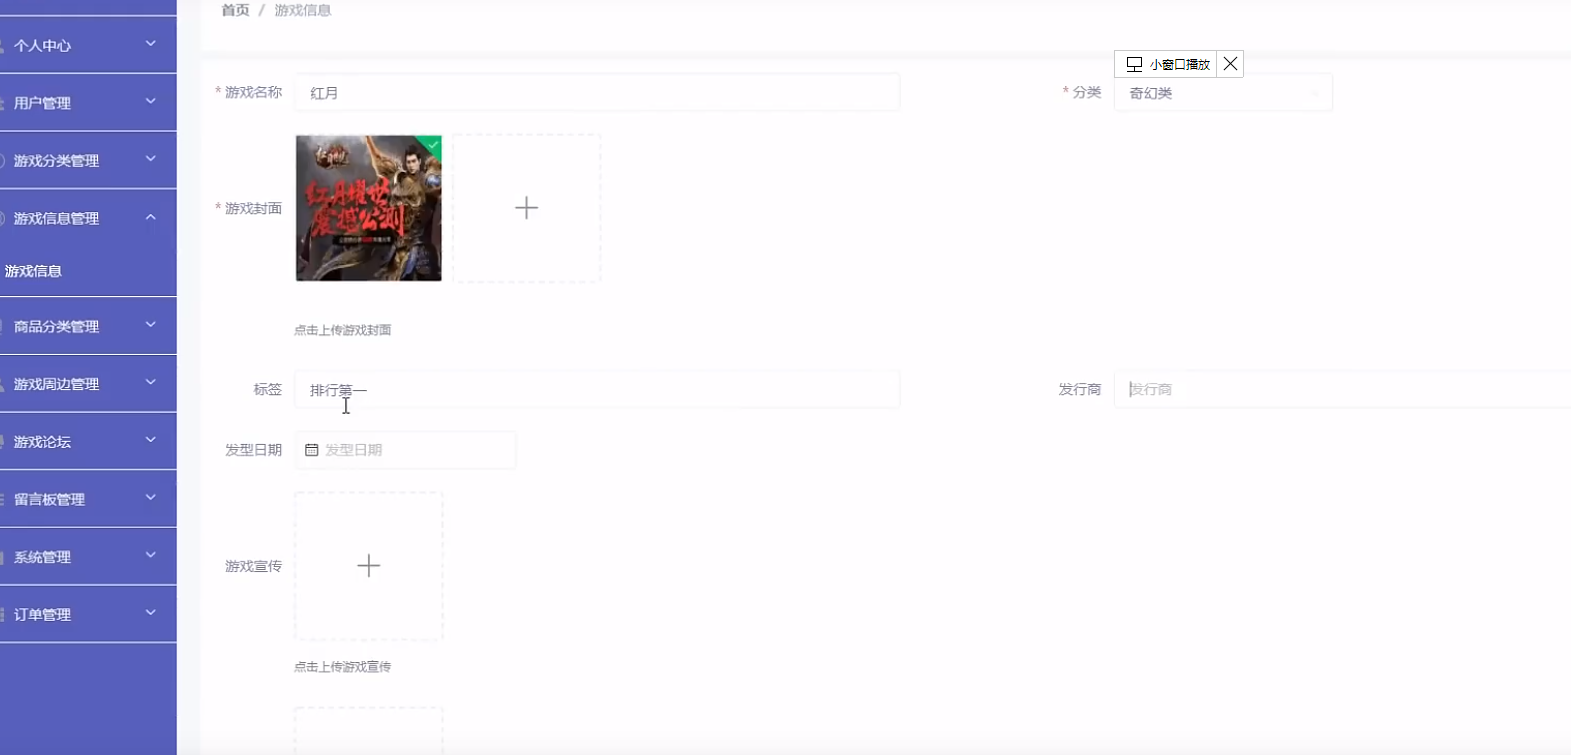1571x755 pixels.
Task: Click the plus icon beside game cover
Action: (x=526, y=208)
